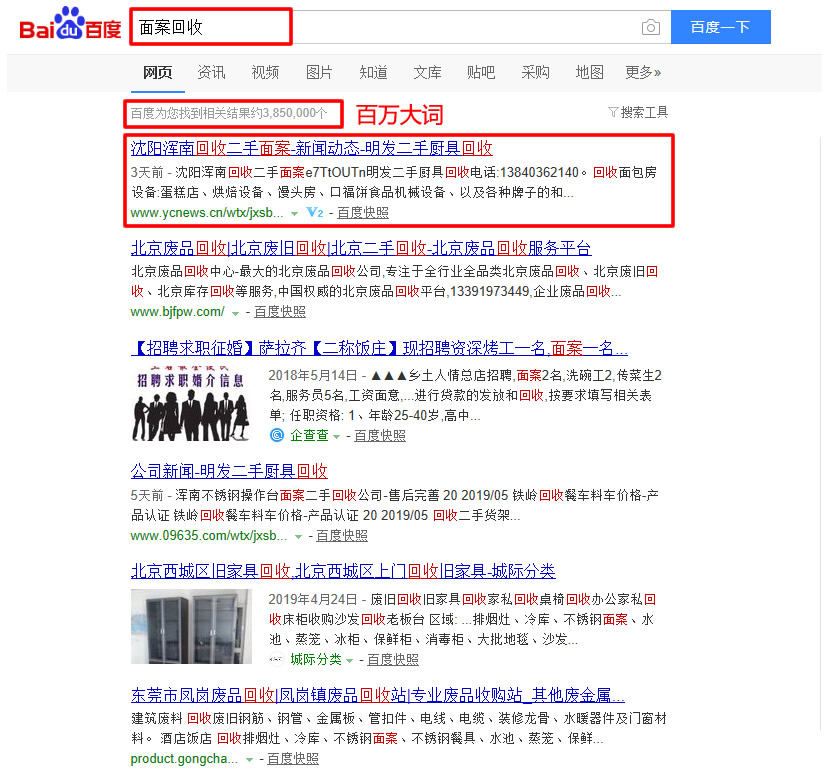
Task: Select the 网页 tab
Action: click(x=158, y=72)
